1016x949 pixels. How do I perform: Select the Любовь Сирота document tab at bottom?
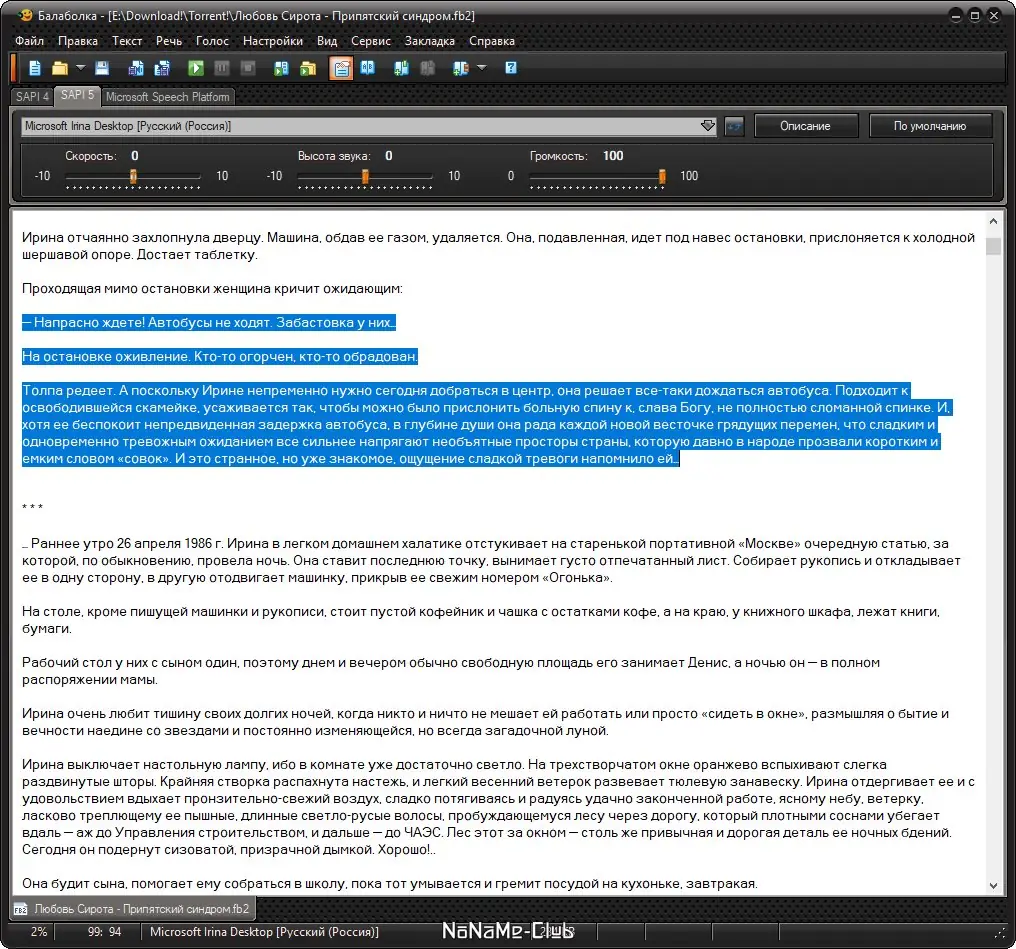(x=133, y=909)
